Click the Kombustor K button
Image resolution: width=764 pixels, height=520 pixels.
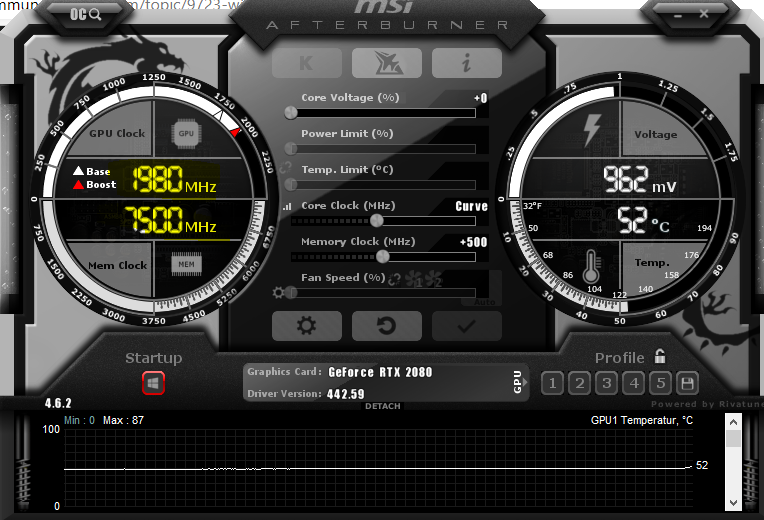coord(306,63)
